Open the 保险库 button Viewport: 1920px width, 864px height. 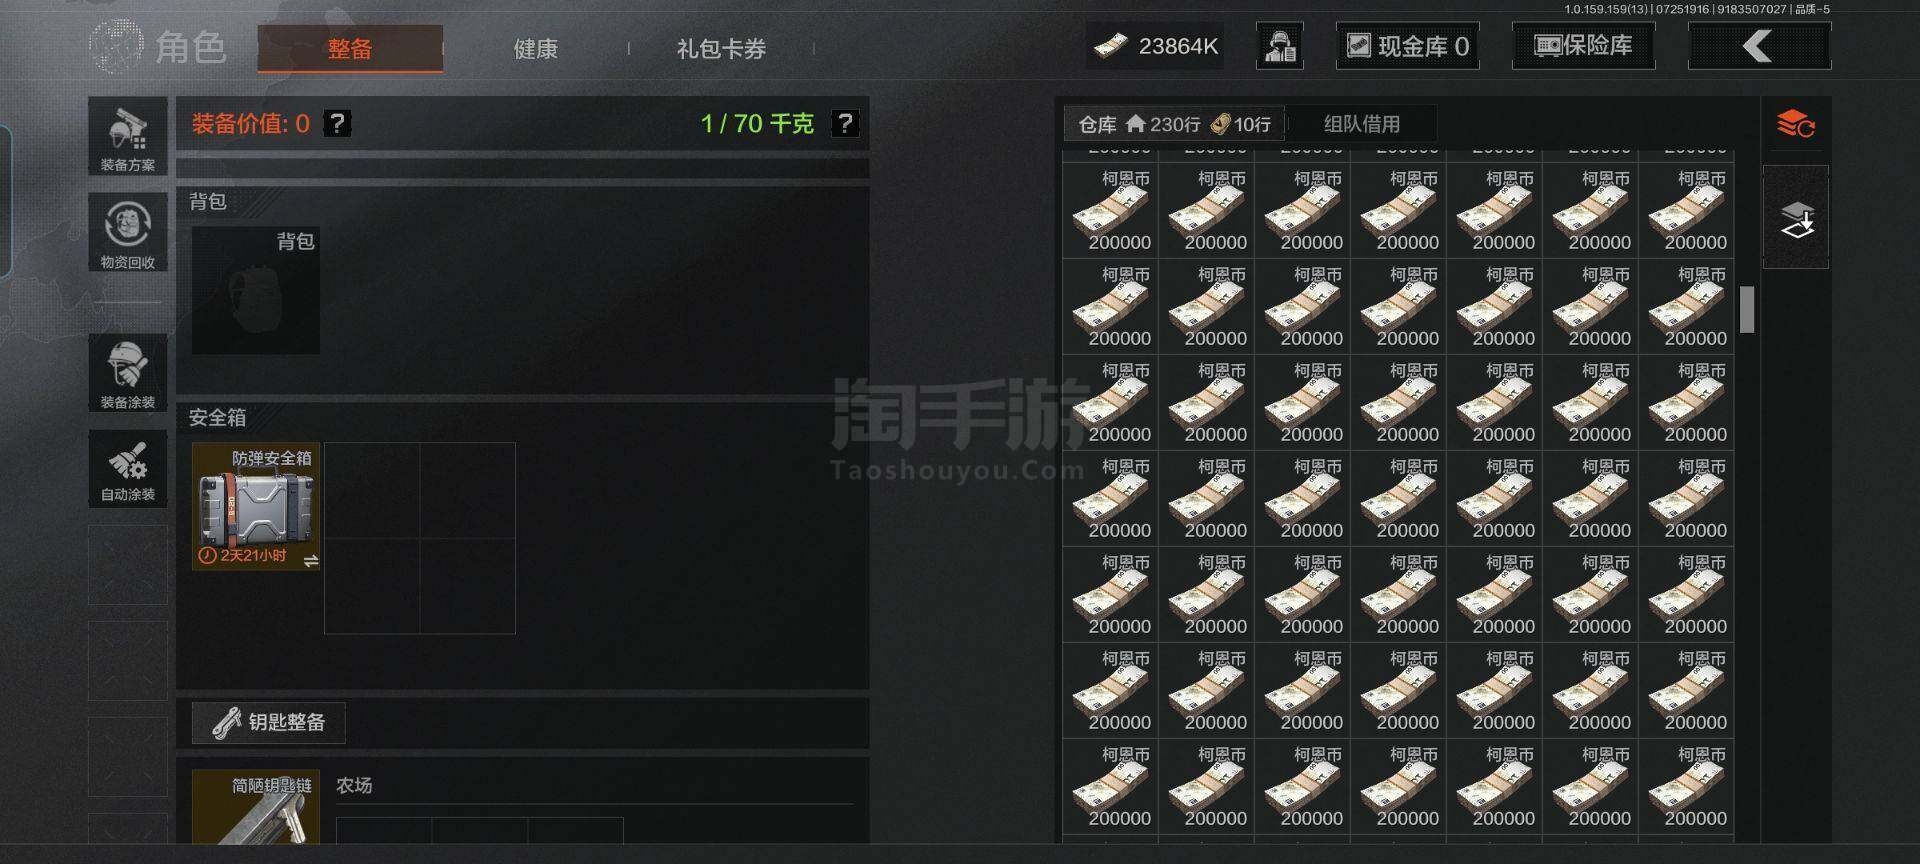pyautogui.click(x=1583, y=46)
